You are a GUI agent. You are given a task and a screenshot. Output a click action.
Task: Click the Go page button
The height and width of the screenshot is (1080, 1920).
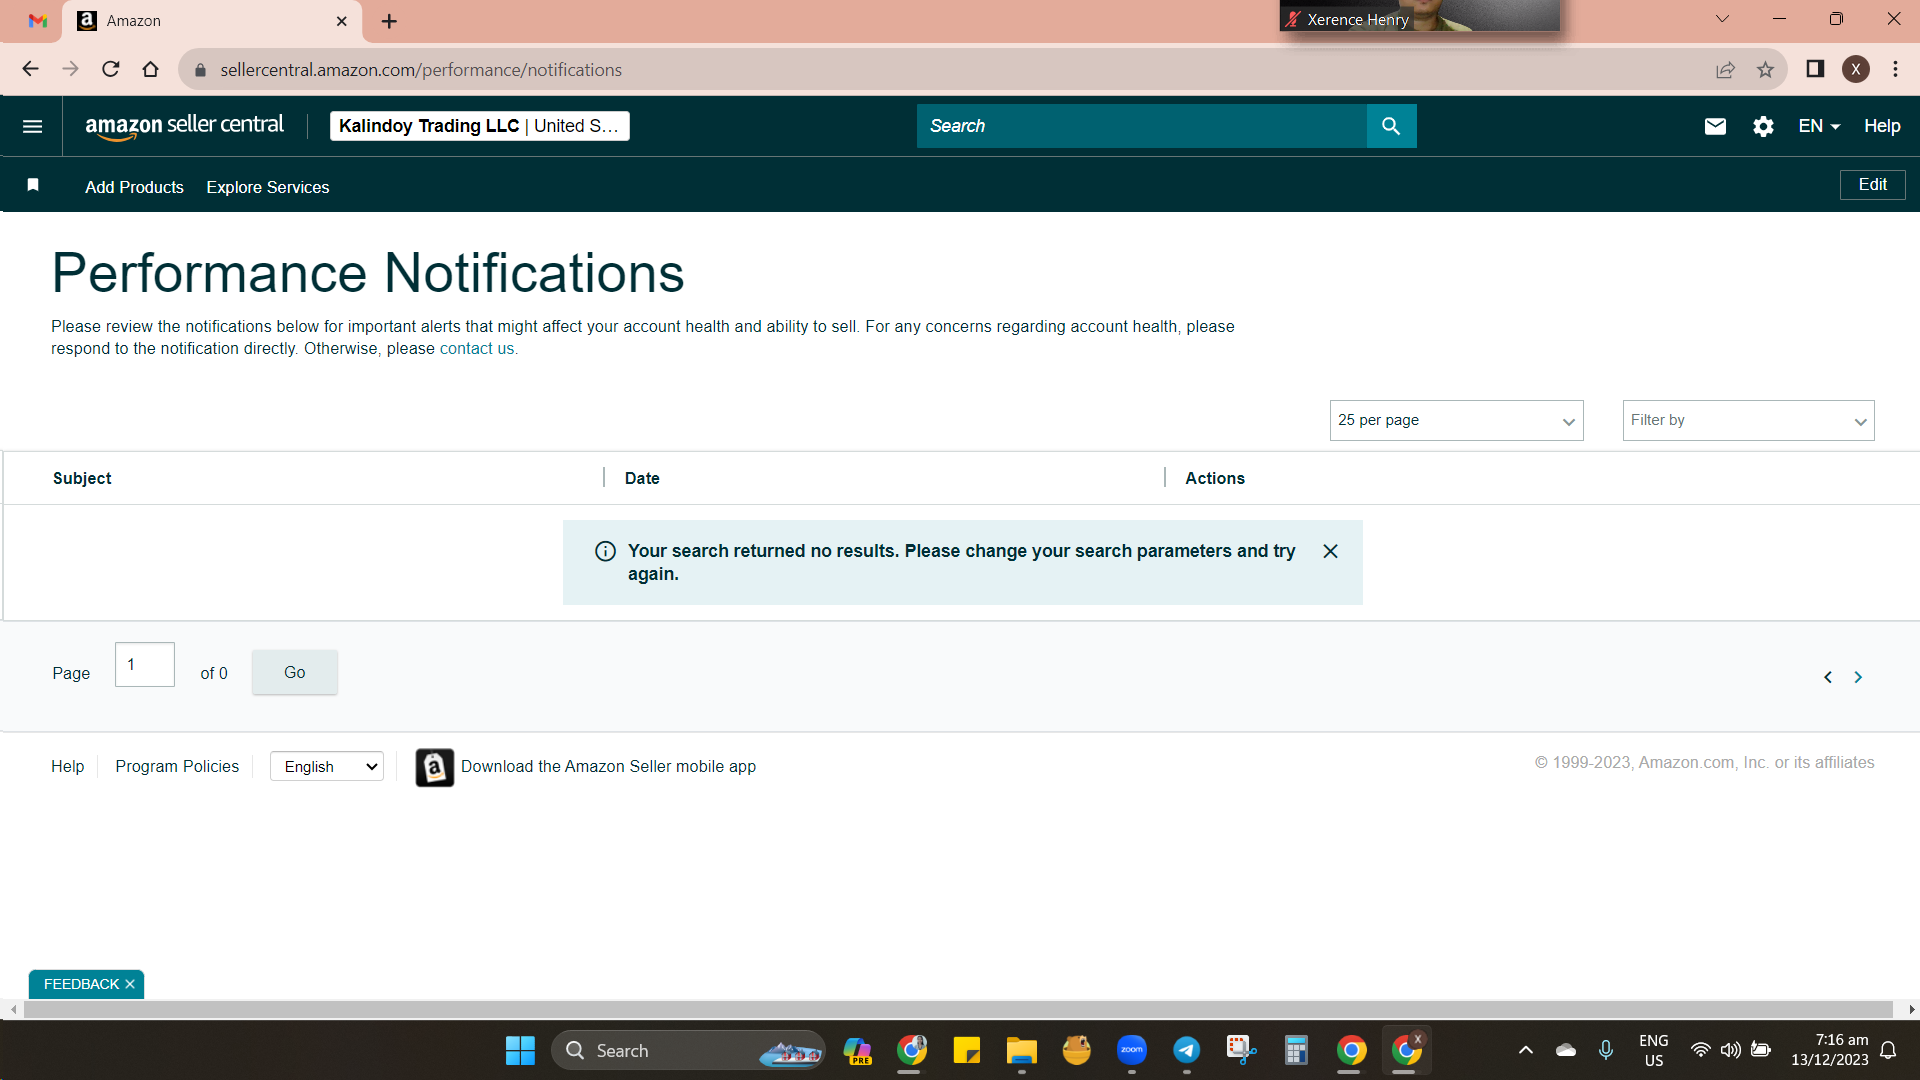(x=295, y=672)
